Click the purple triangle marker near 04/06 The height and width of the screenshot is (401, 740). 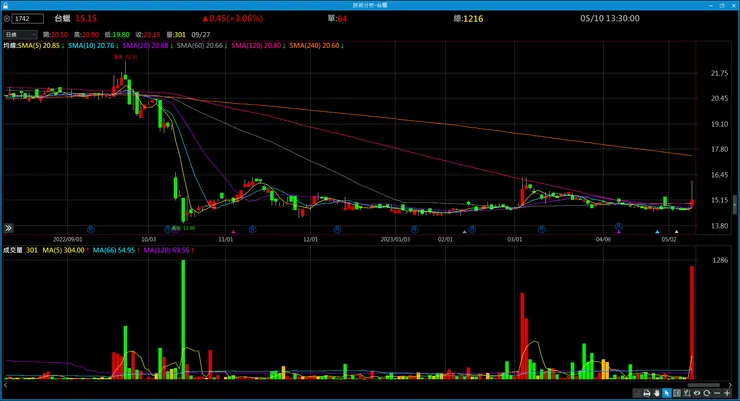[x=619, y=232]
